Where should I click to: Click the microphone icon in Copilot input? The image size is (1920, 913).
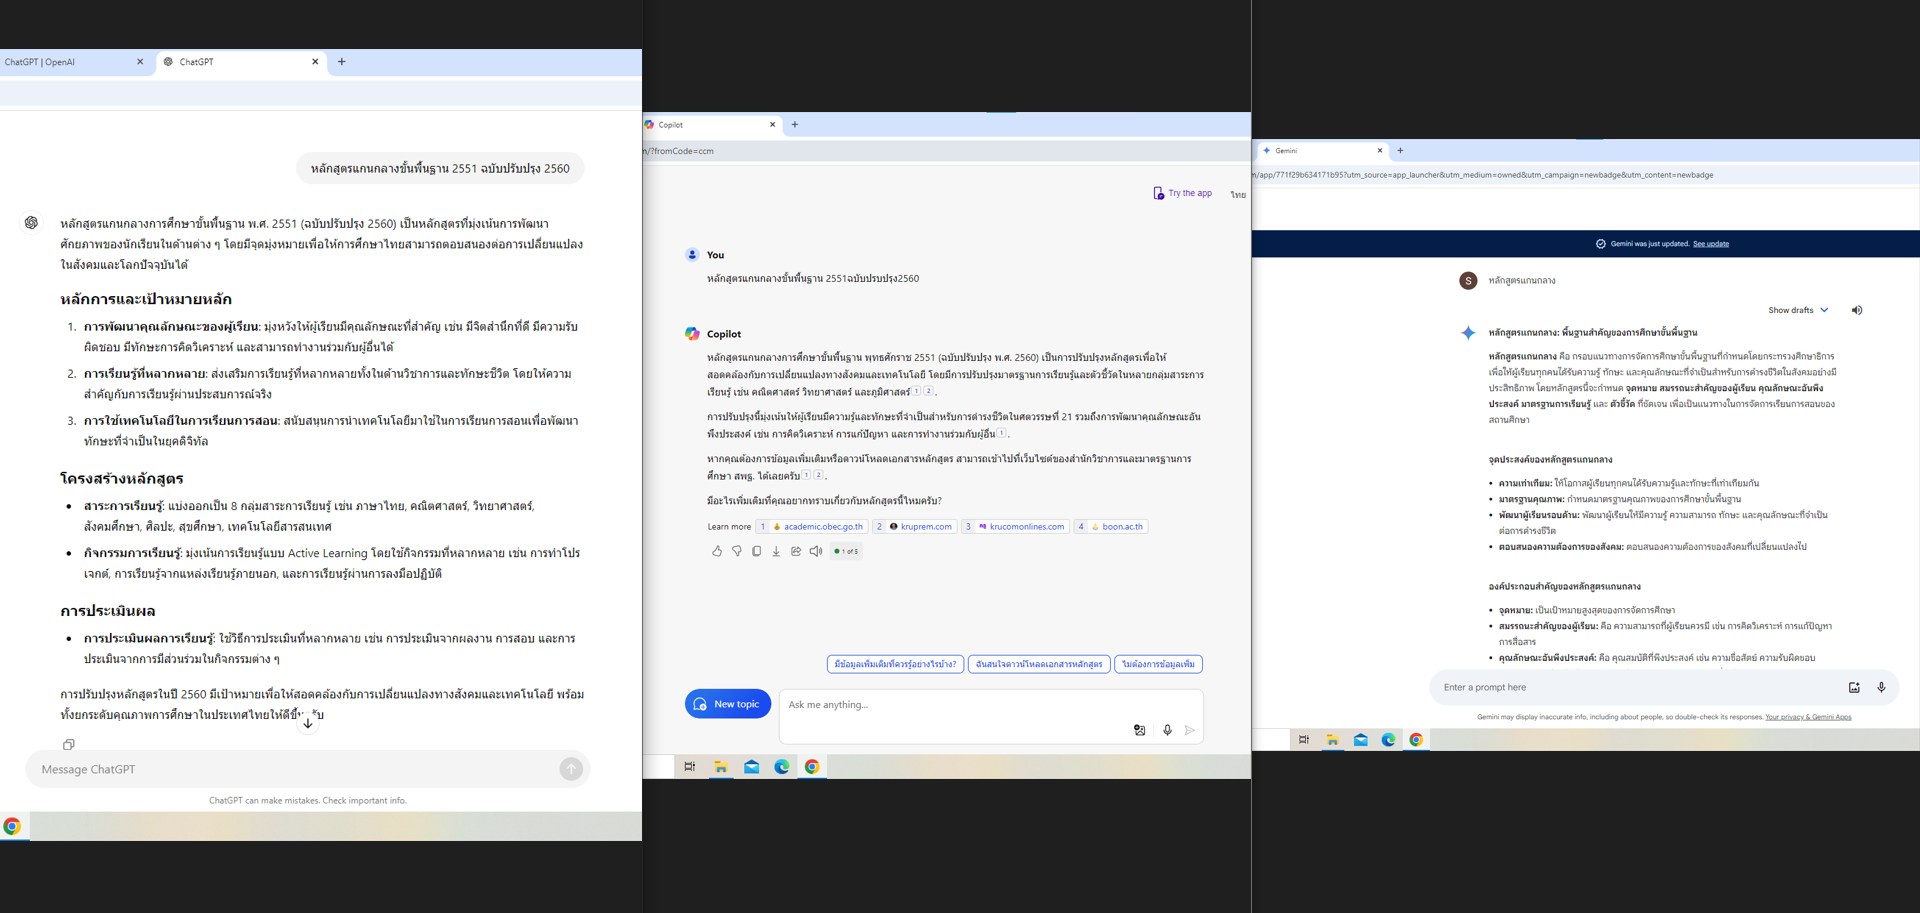[1167, 730]
